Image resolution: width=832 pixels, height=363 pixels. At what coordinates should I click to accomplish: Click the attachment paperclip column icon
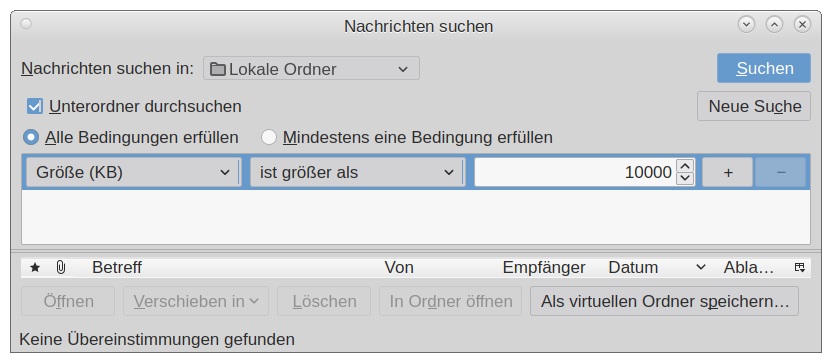61,267
